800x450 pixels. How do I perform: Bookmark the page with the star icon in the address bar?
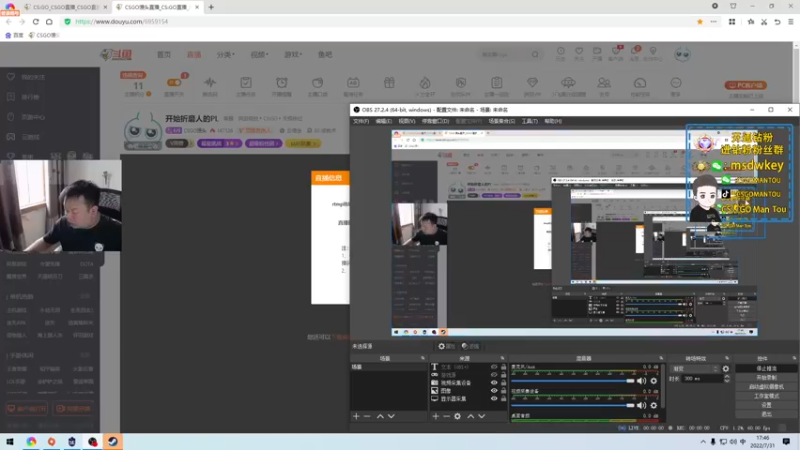click(700, 21)
